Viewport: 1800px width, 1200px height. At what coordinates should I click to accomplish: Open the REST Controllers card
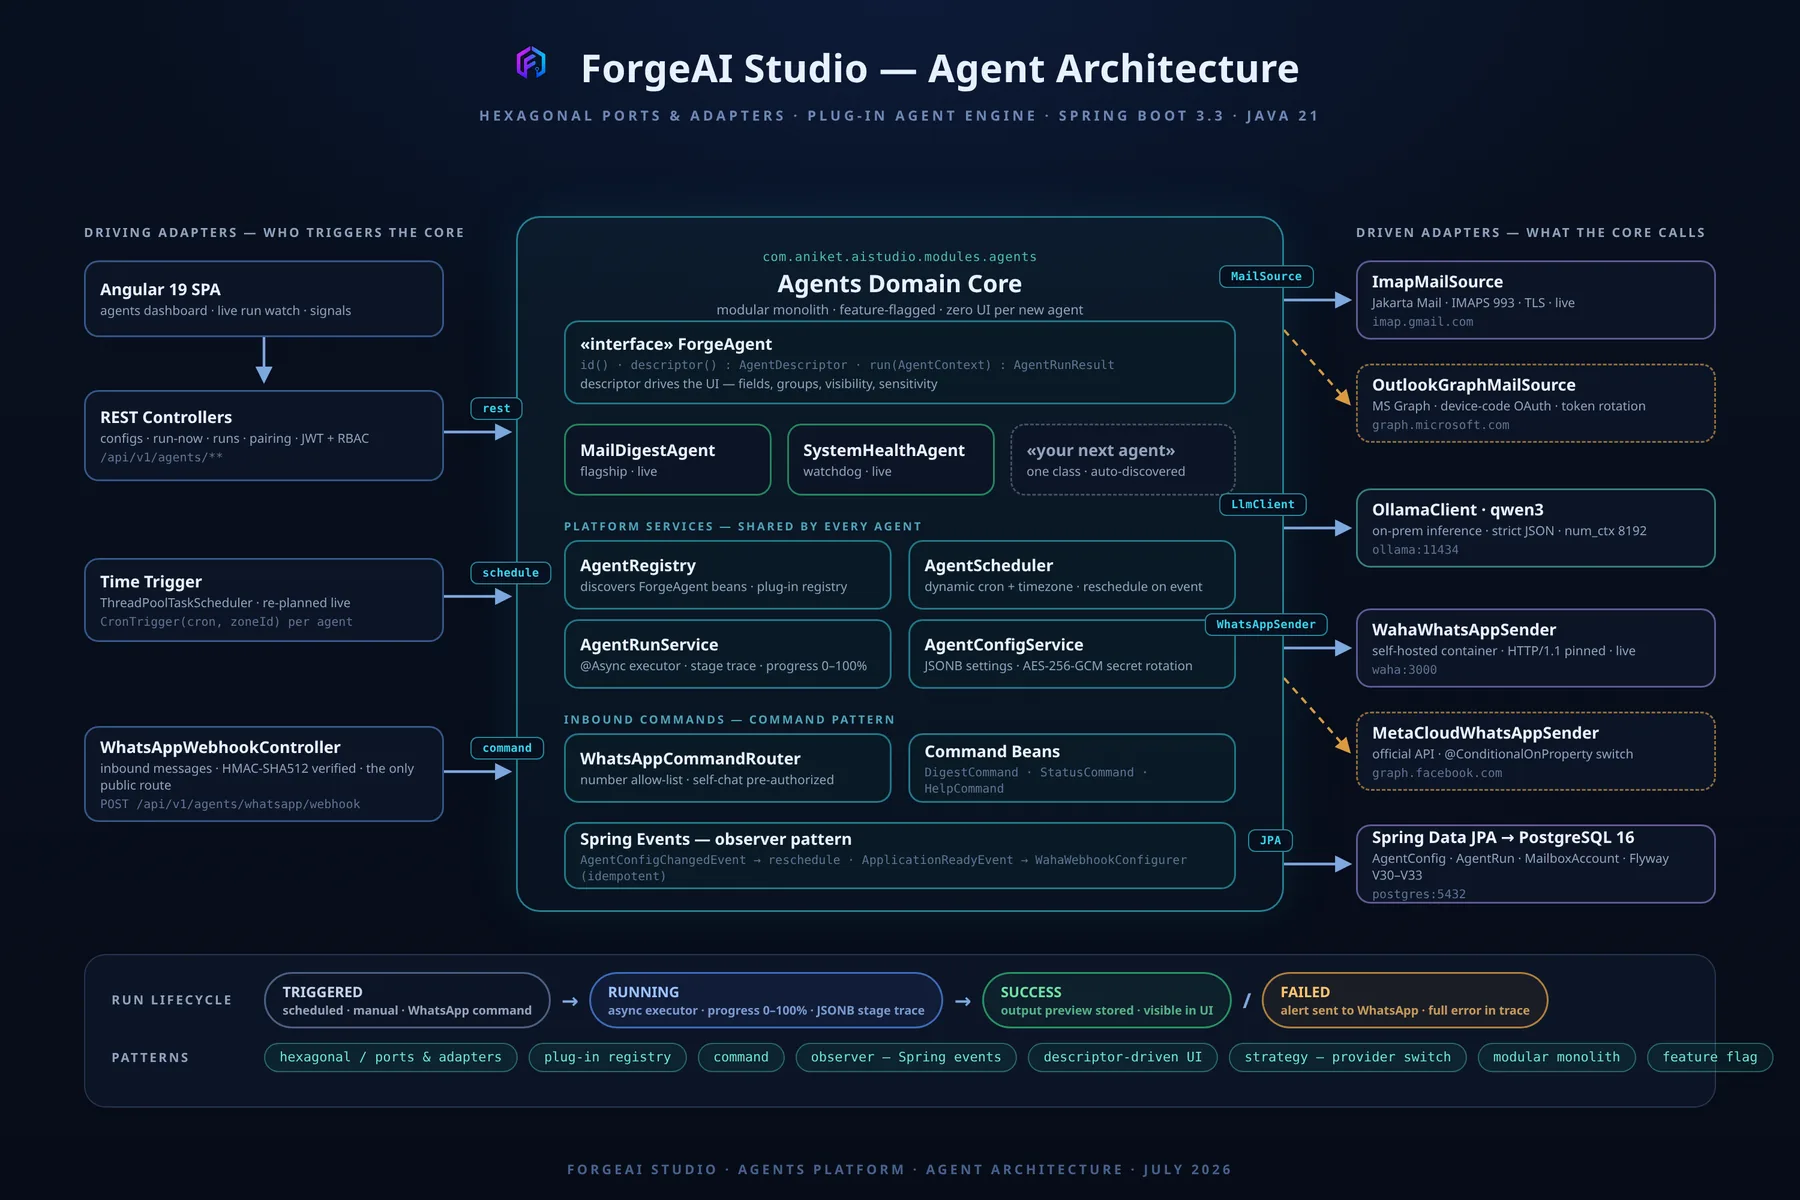pos(264,436)
